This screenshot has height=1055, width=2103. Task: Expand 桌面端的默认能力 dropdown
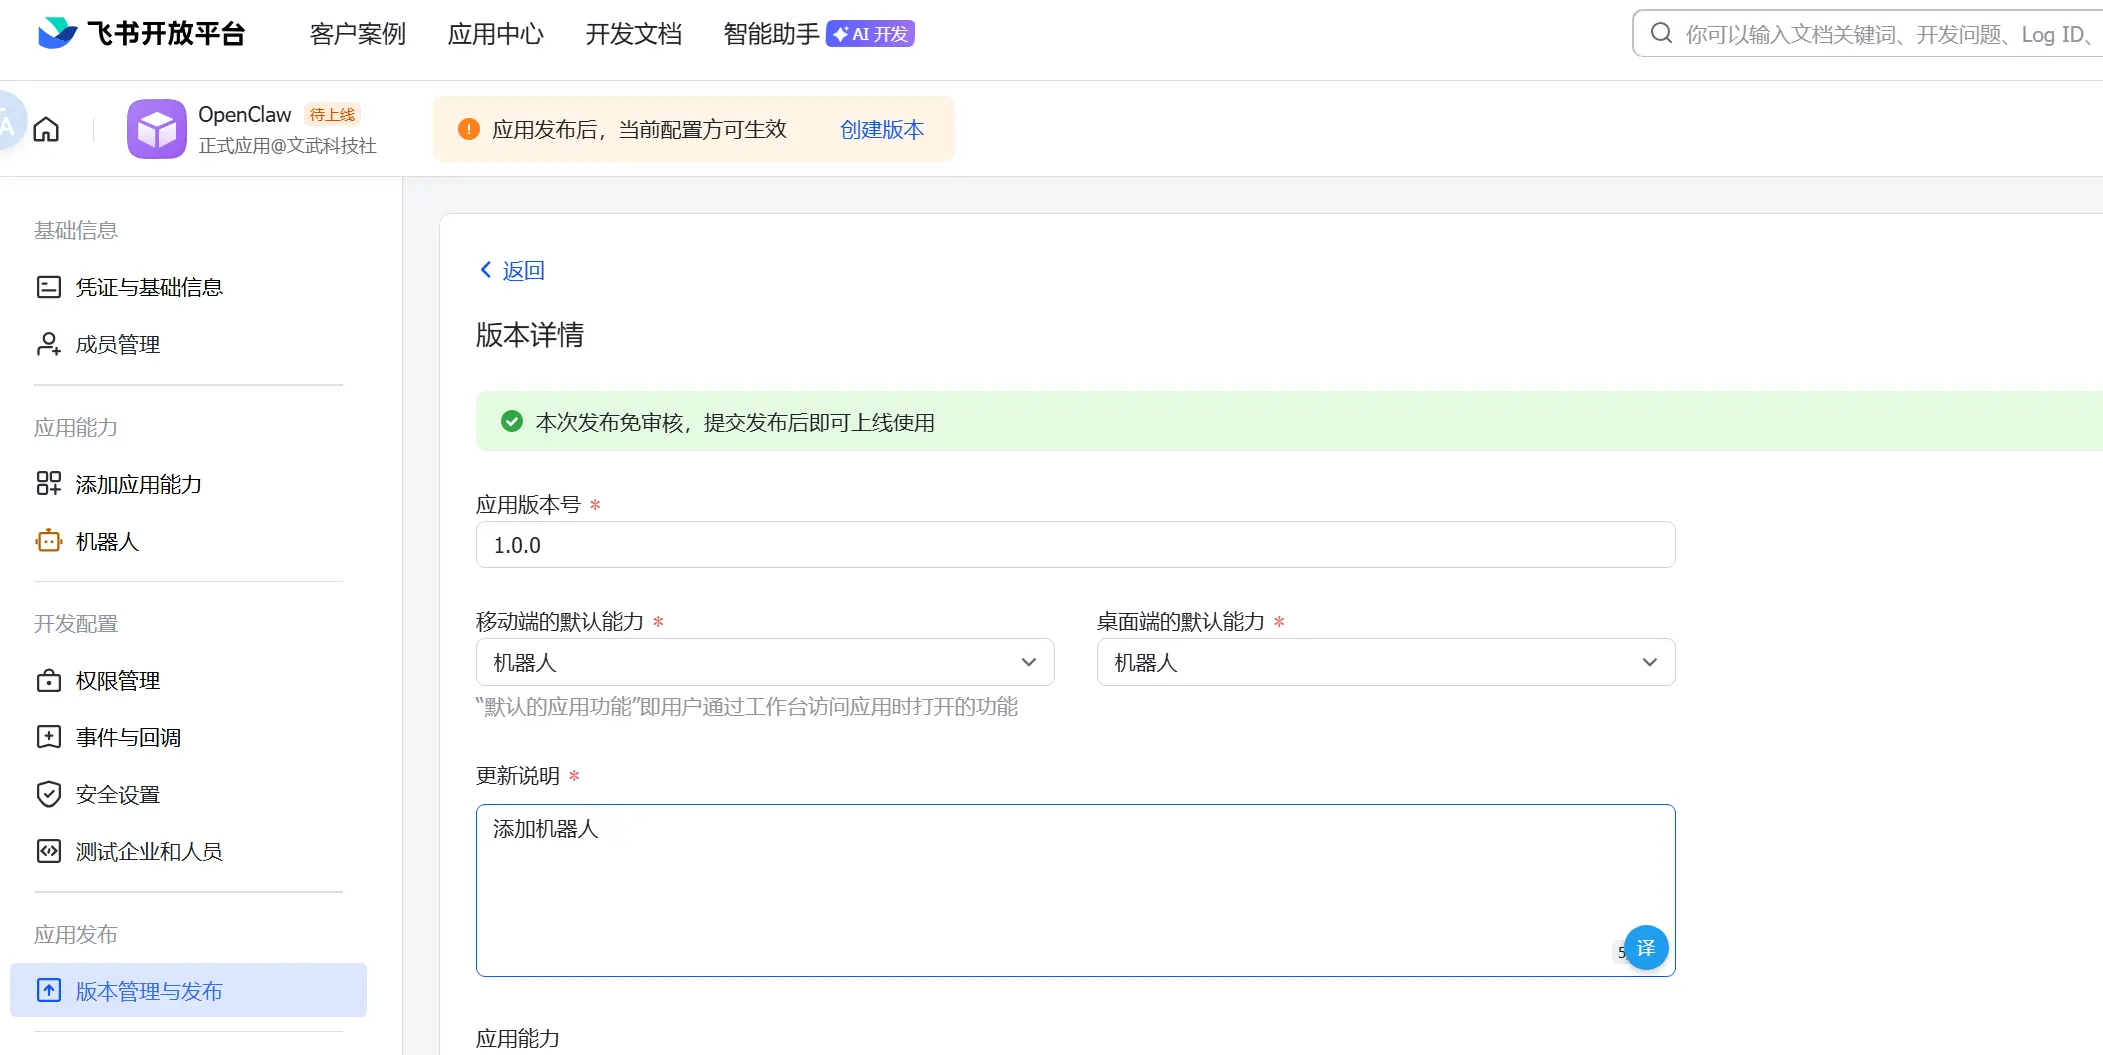point(1385,663)
